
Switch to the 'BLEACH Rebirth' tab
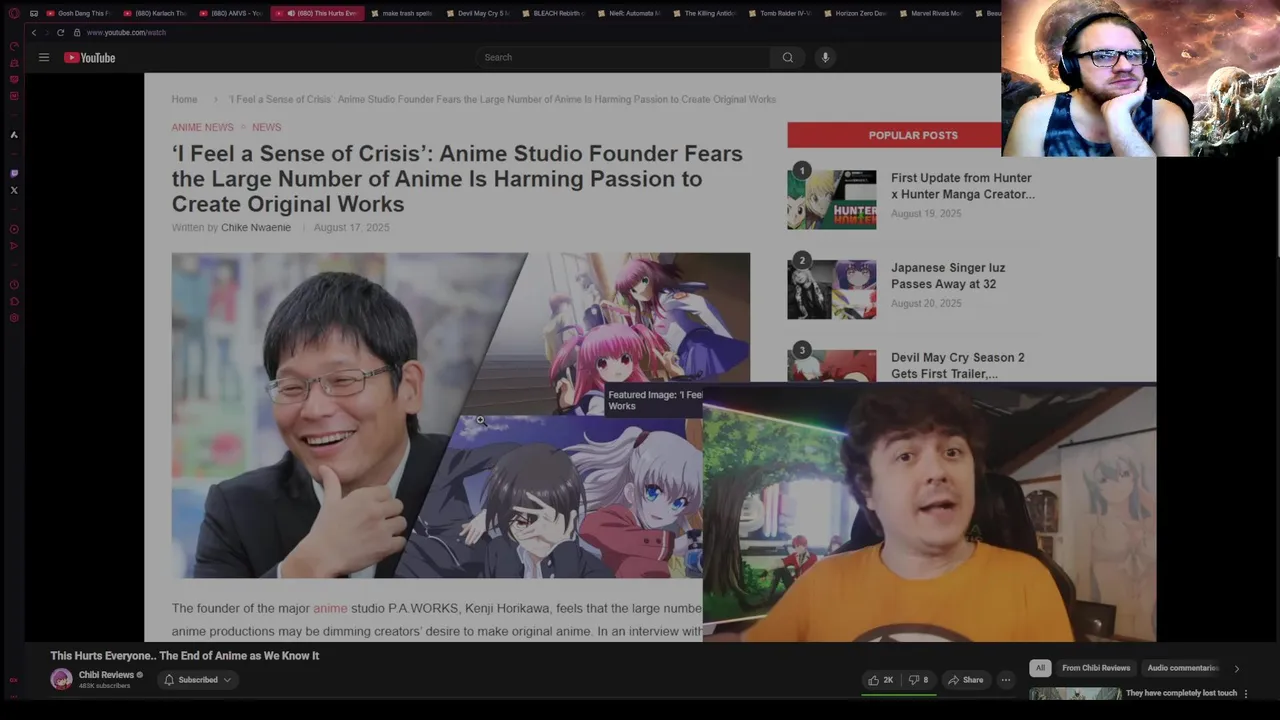click(553, 14)
